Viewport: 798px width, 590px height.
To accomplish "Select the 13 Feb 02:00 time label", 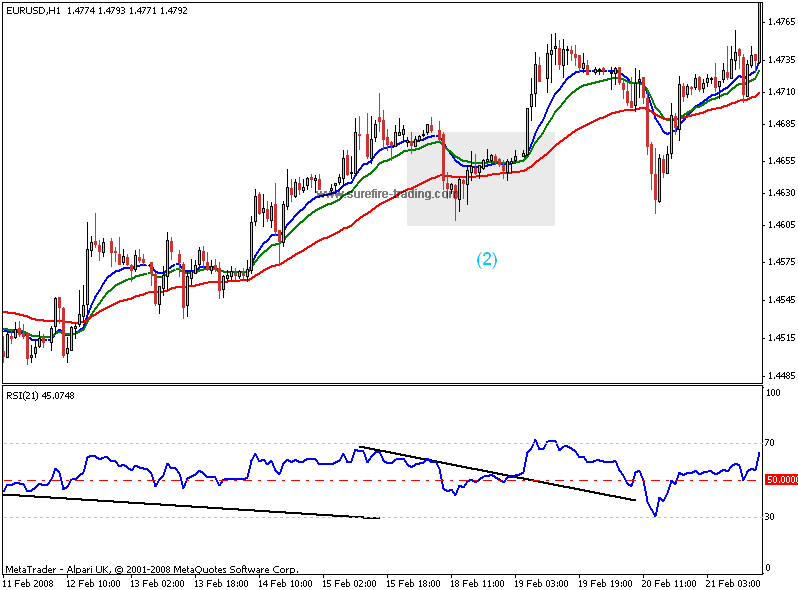I will (157, 583).
